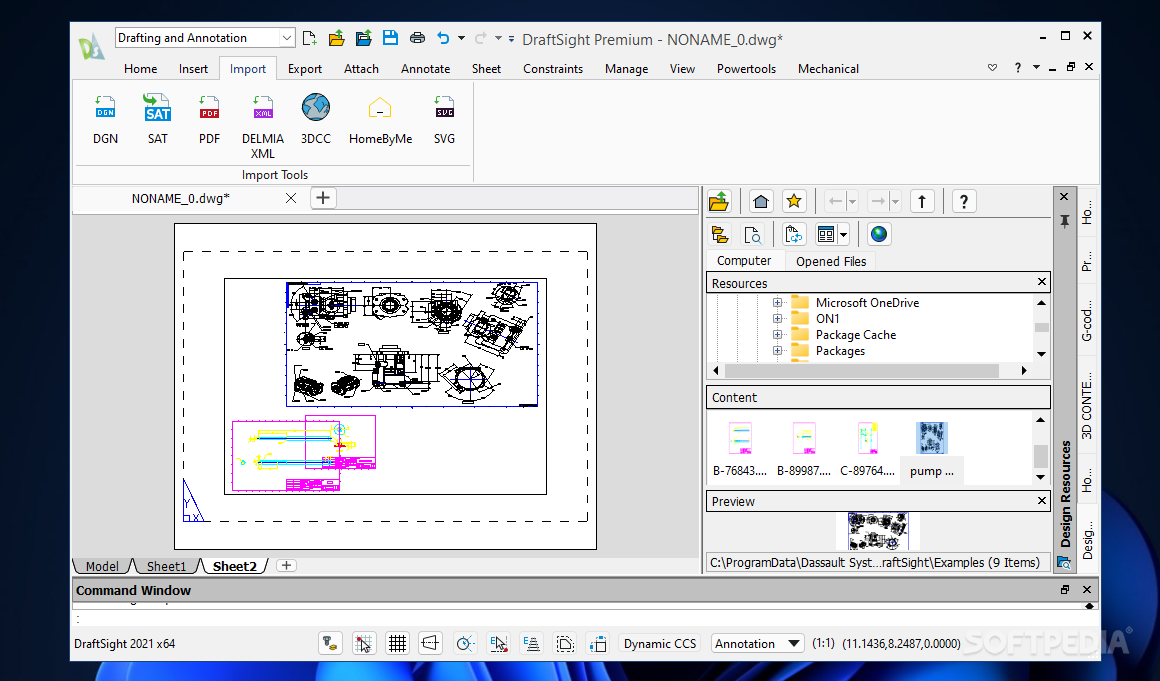1160x681 pixels.
Task: Switch to the Export ribbon tab
Action: pos(305,69)
